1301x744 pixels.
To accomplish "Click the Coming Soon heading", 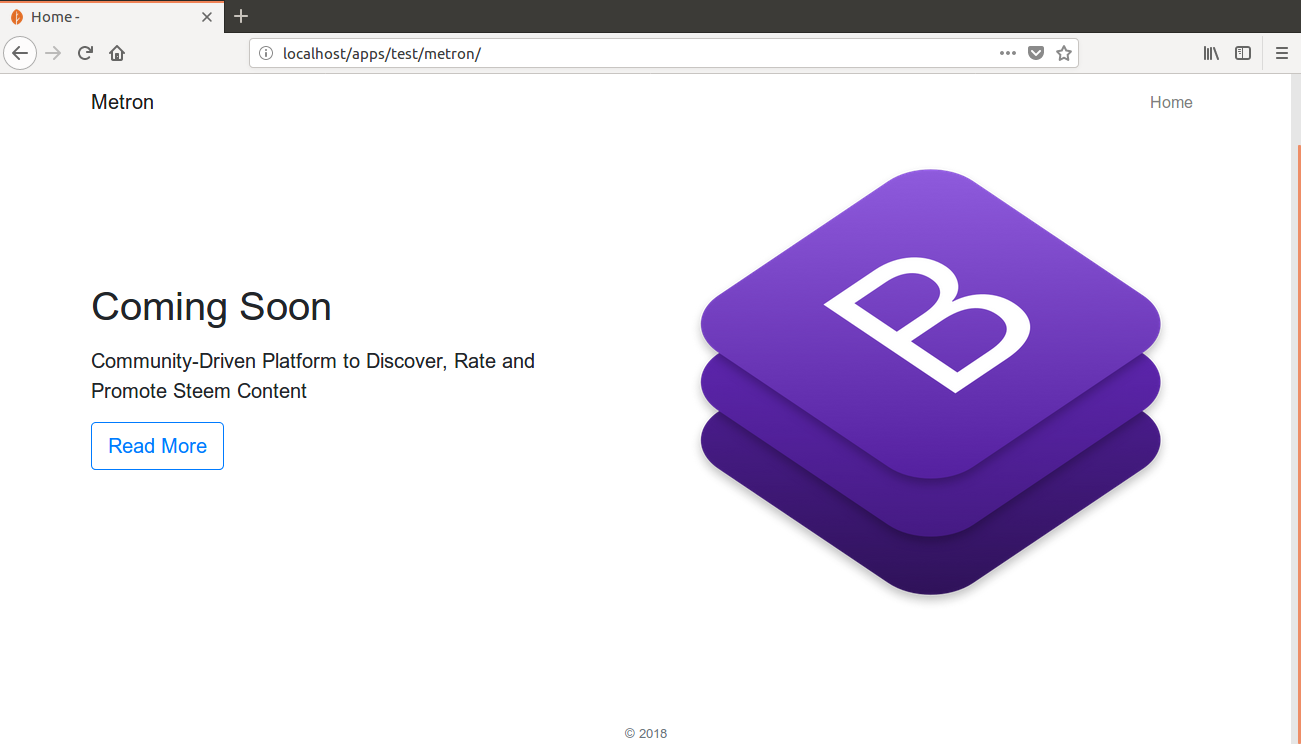I will coord(211,306).
